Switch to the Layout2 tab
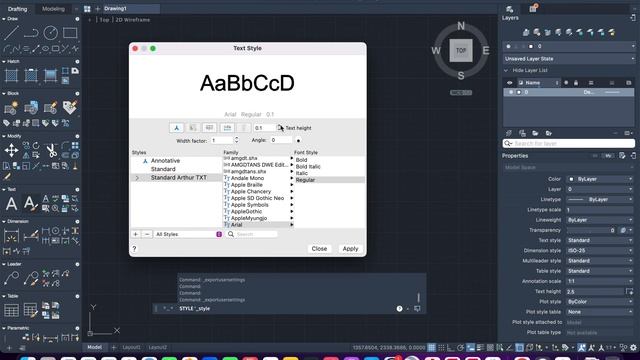The width and height of the screenshot is (640, 360). (x=158, y=347)
